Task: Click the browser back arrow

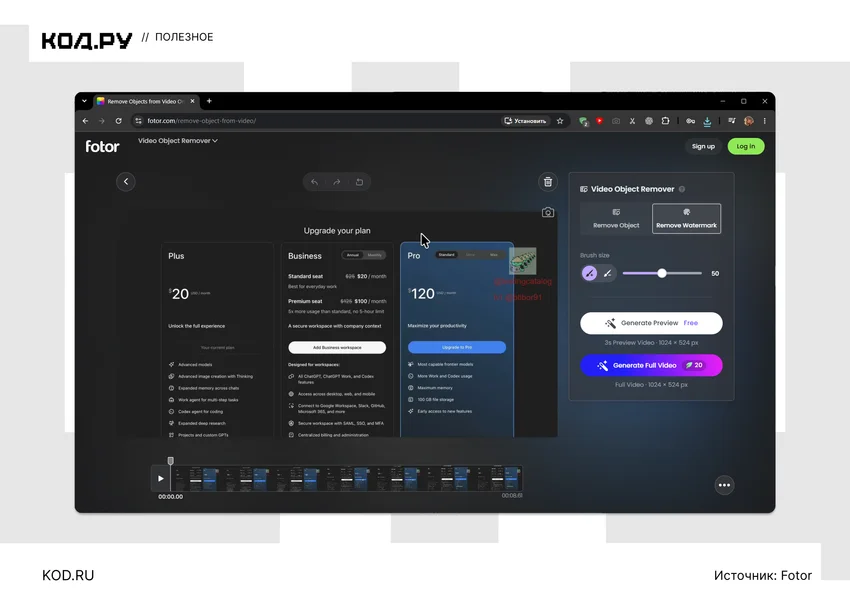Action: click(x=85, y=121)
